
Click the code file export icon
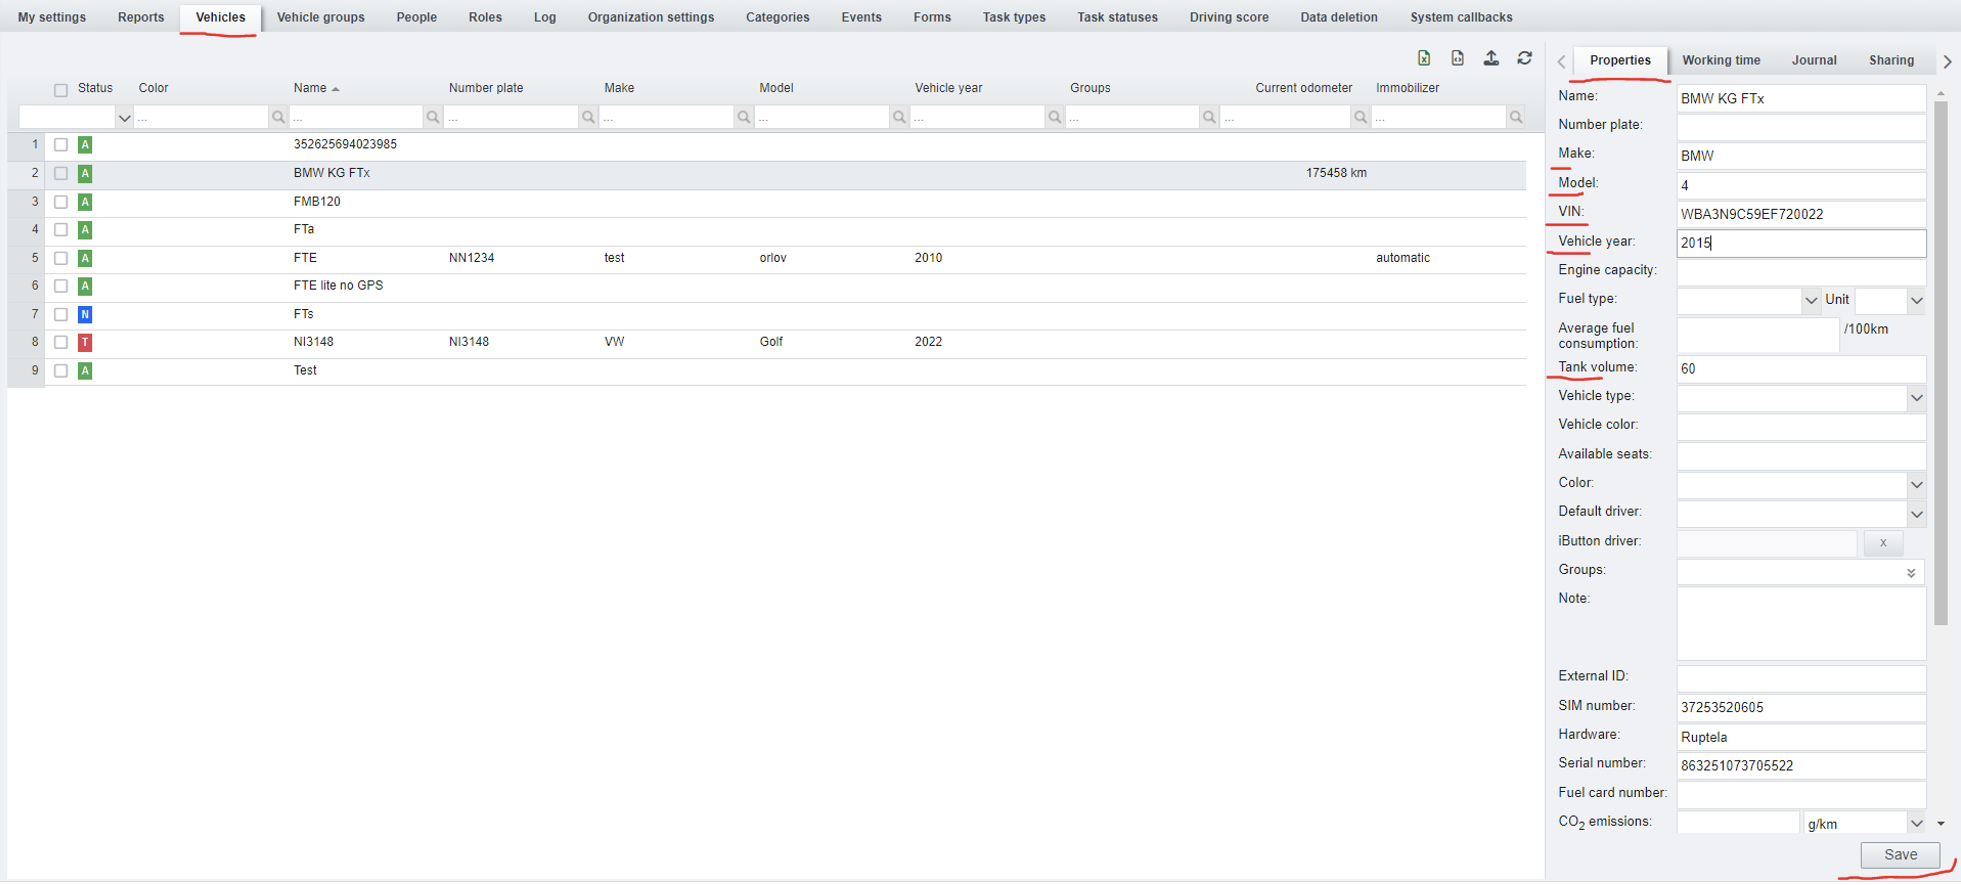[1458, 58]
